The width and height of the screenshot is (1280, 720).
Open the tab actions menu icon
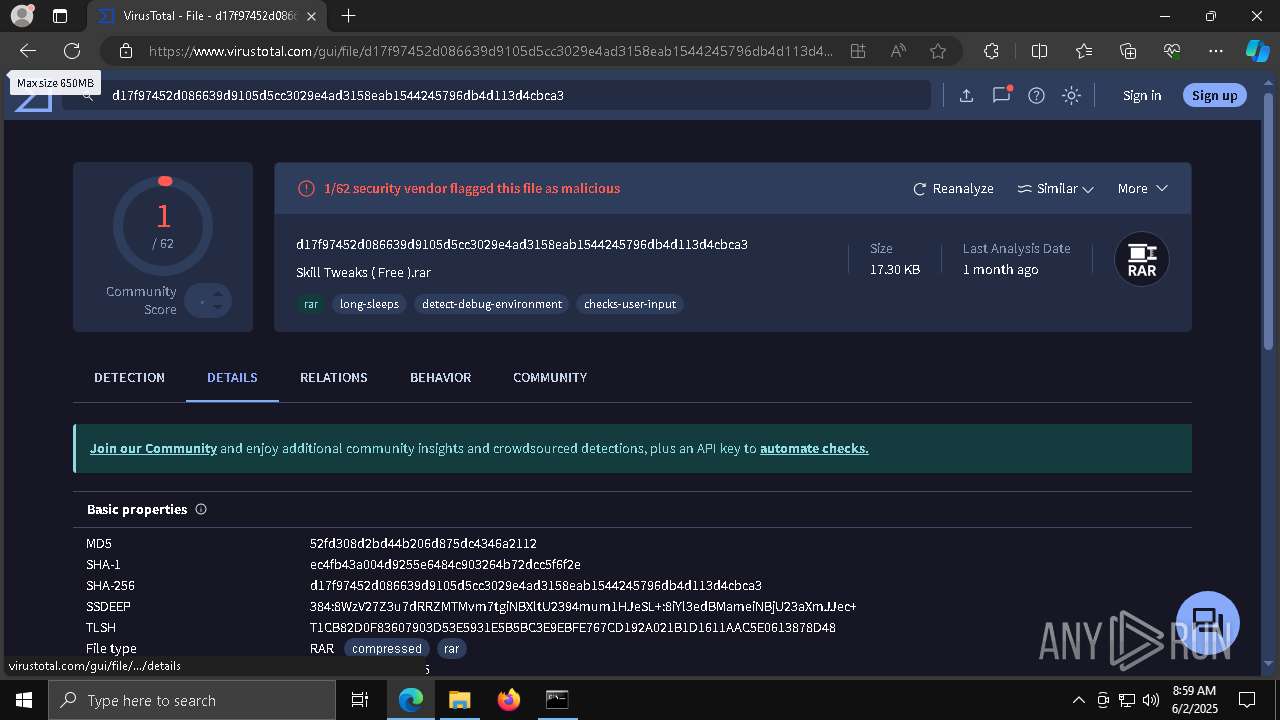pyautogui.click(x=60, y=16)
